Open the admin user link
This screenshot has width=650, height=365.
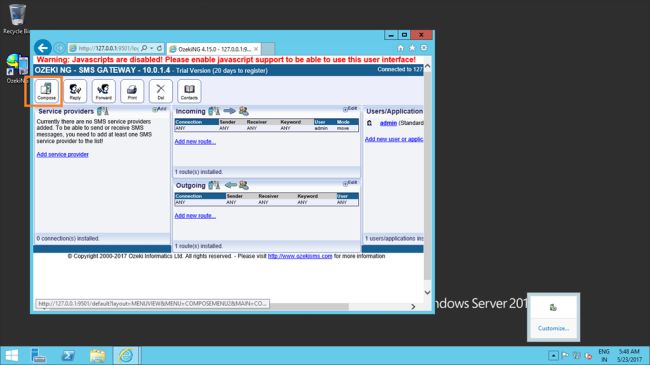[x=388, y=123]
